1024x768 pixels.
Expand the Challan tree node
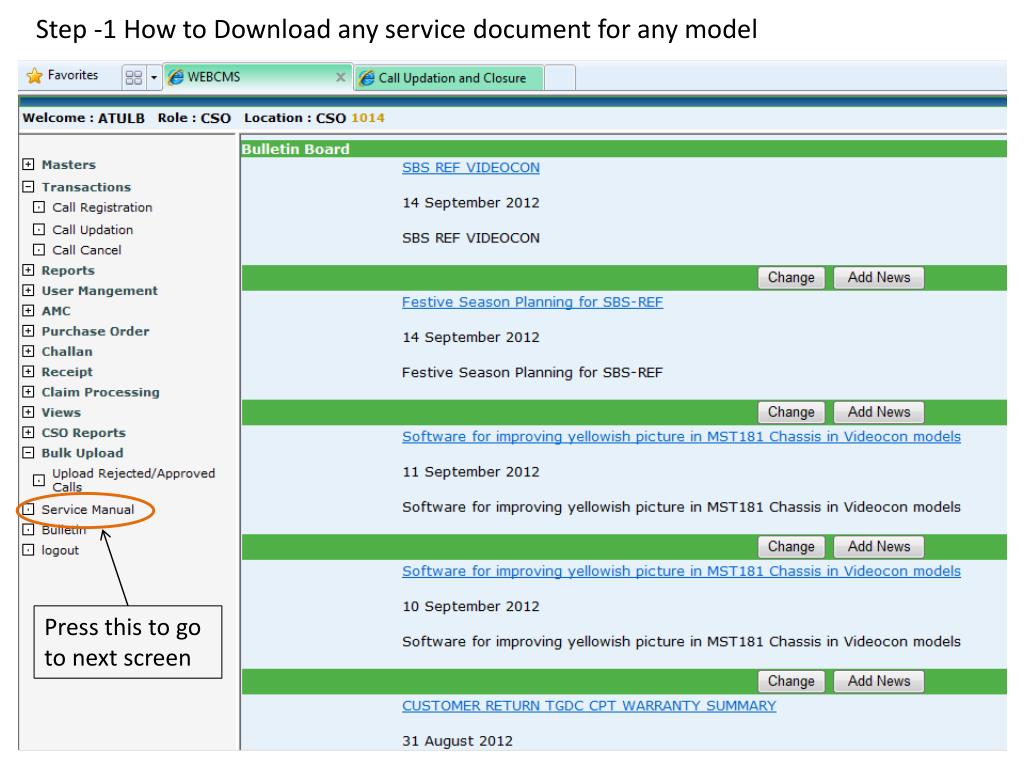point(28,351)
